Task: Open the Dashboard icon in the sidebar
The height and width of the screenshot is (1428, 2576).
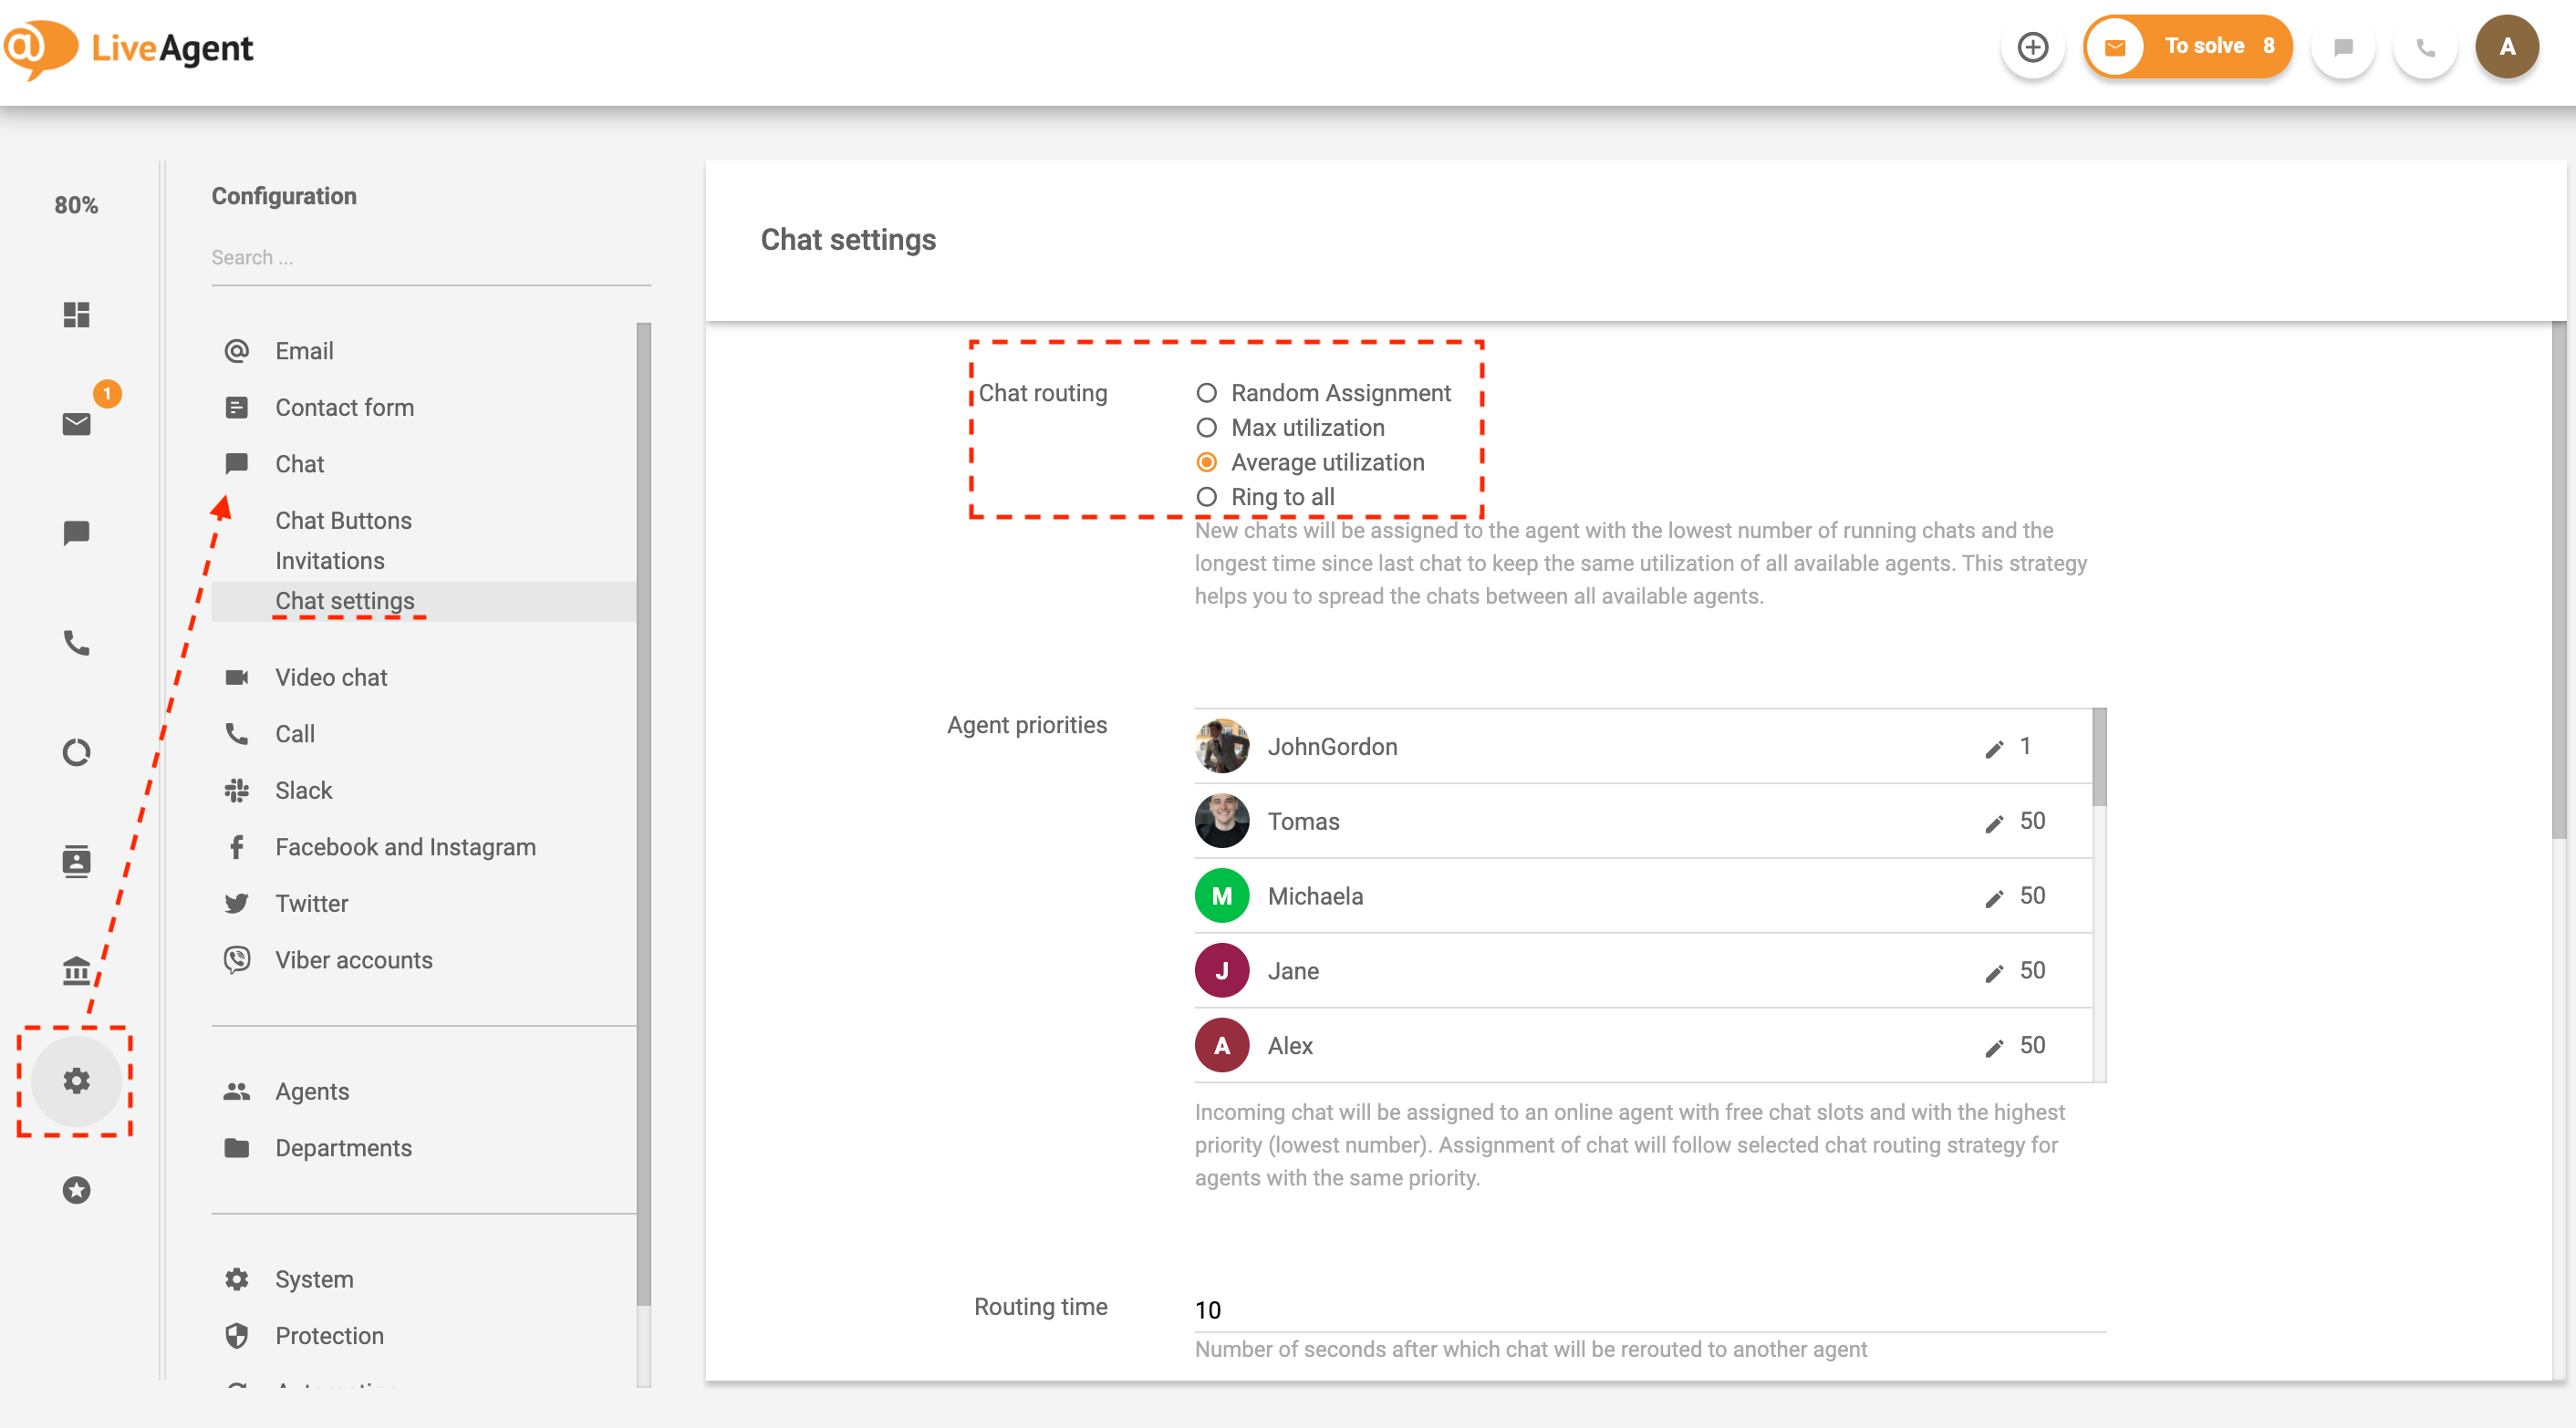Action: (75, 315)
